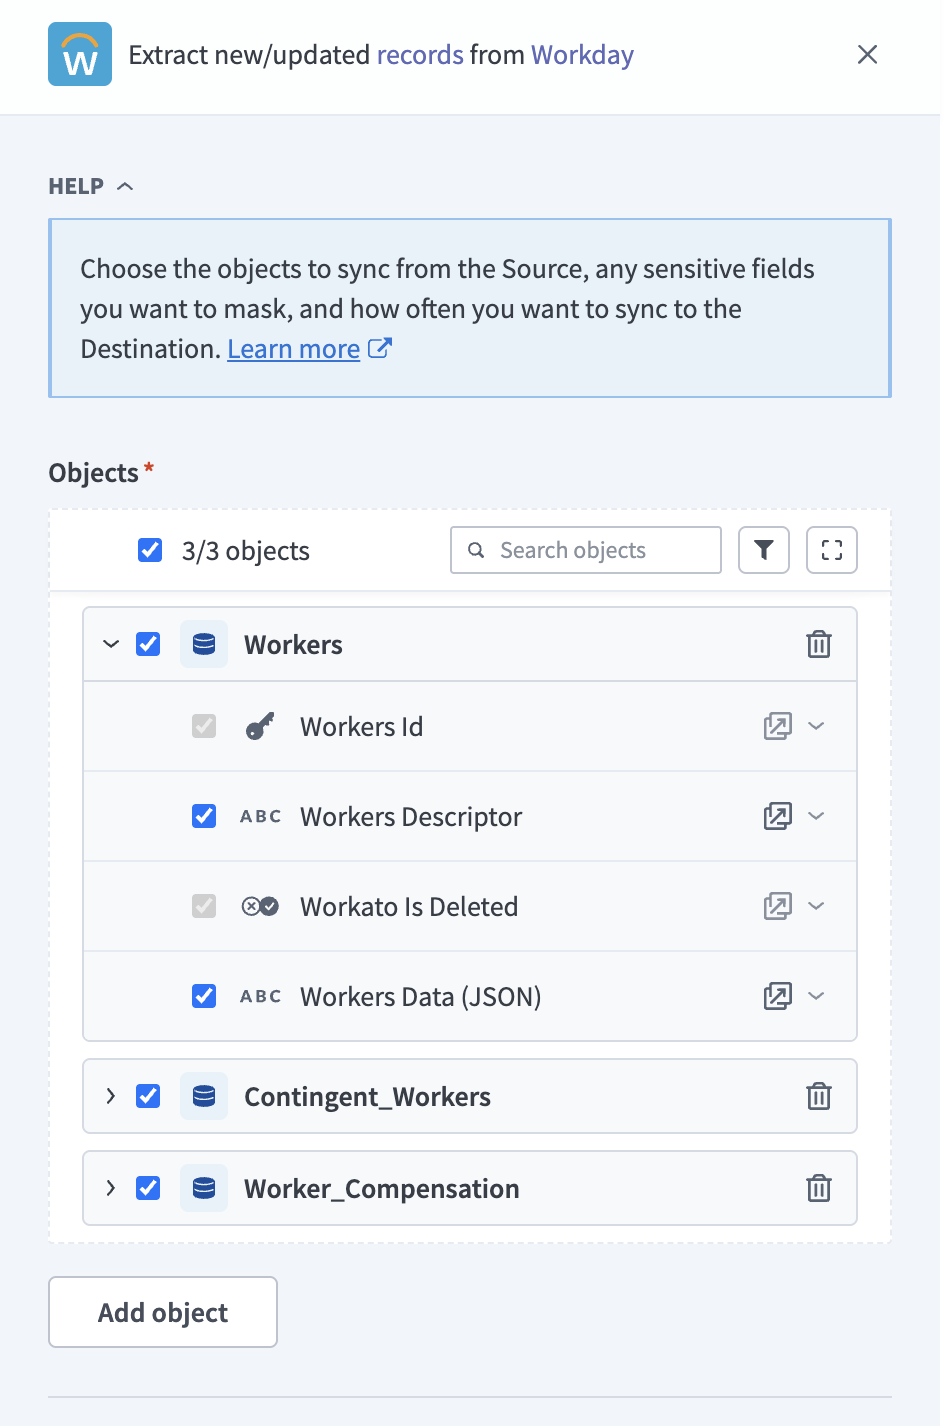Uncheck the Workers Descriptor field
The width and height of the screenshot is (944, 1426).
click(204, 816)
